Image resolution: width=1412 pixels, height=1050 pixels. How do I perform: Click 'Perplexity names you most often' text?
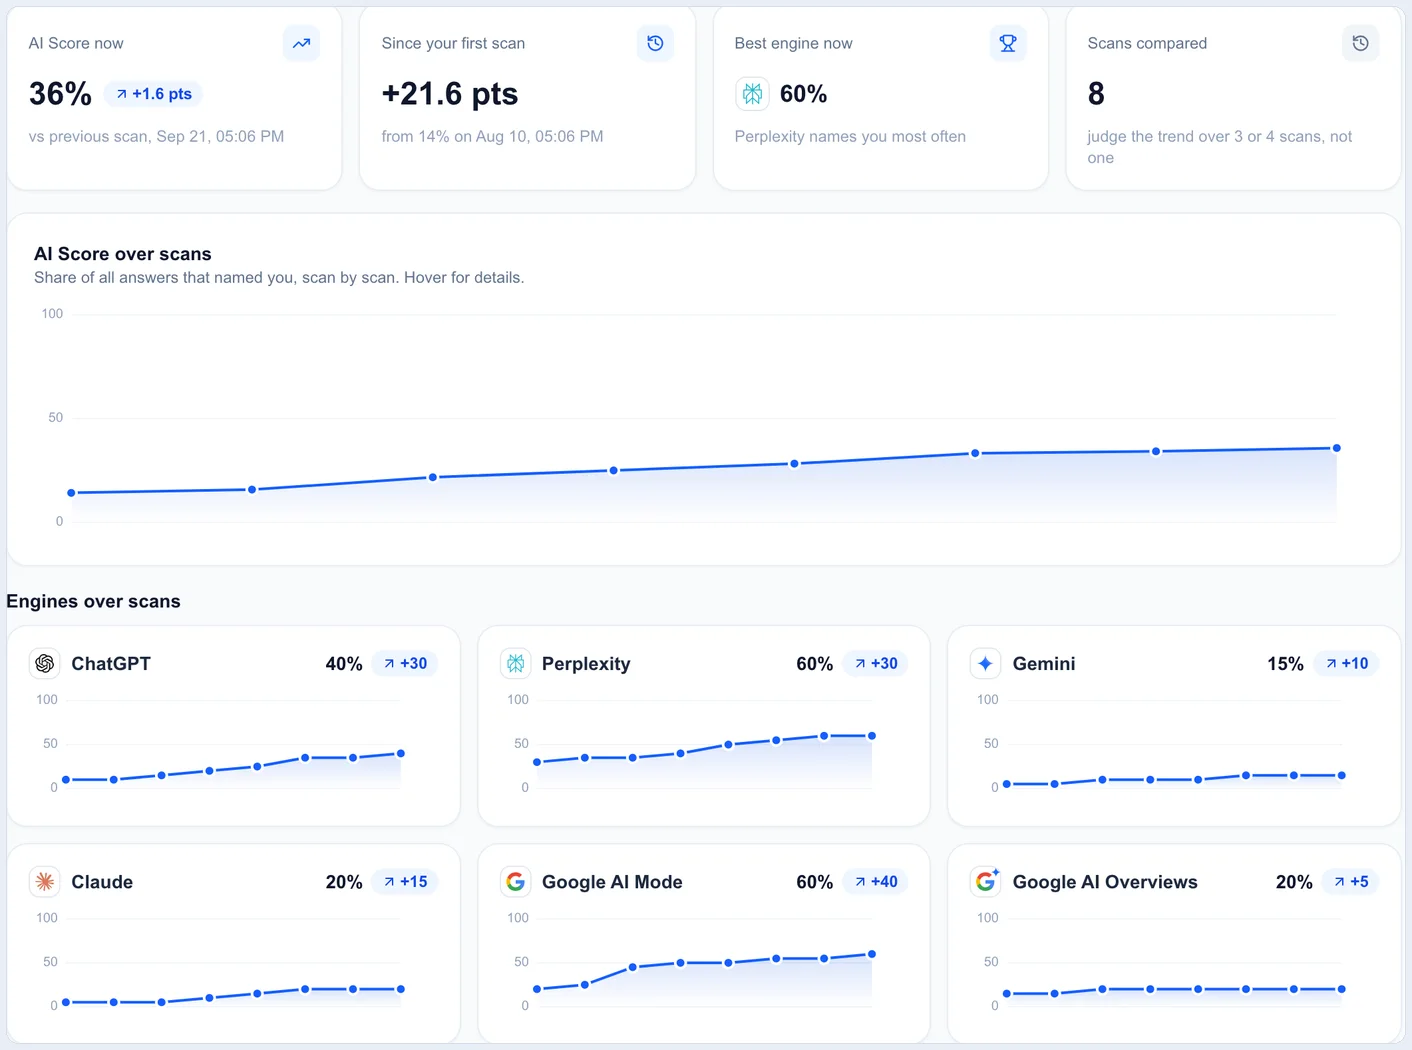(x=850, y=136)
